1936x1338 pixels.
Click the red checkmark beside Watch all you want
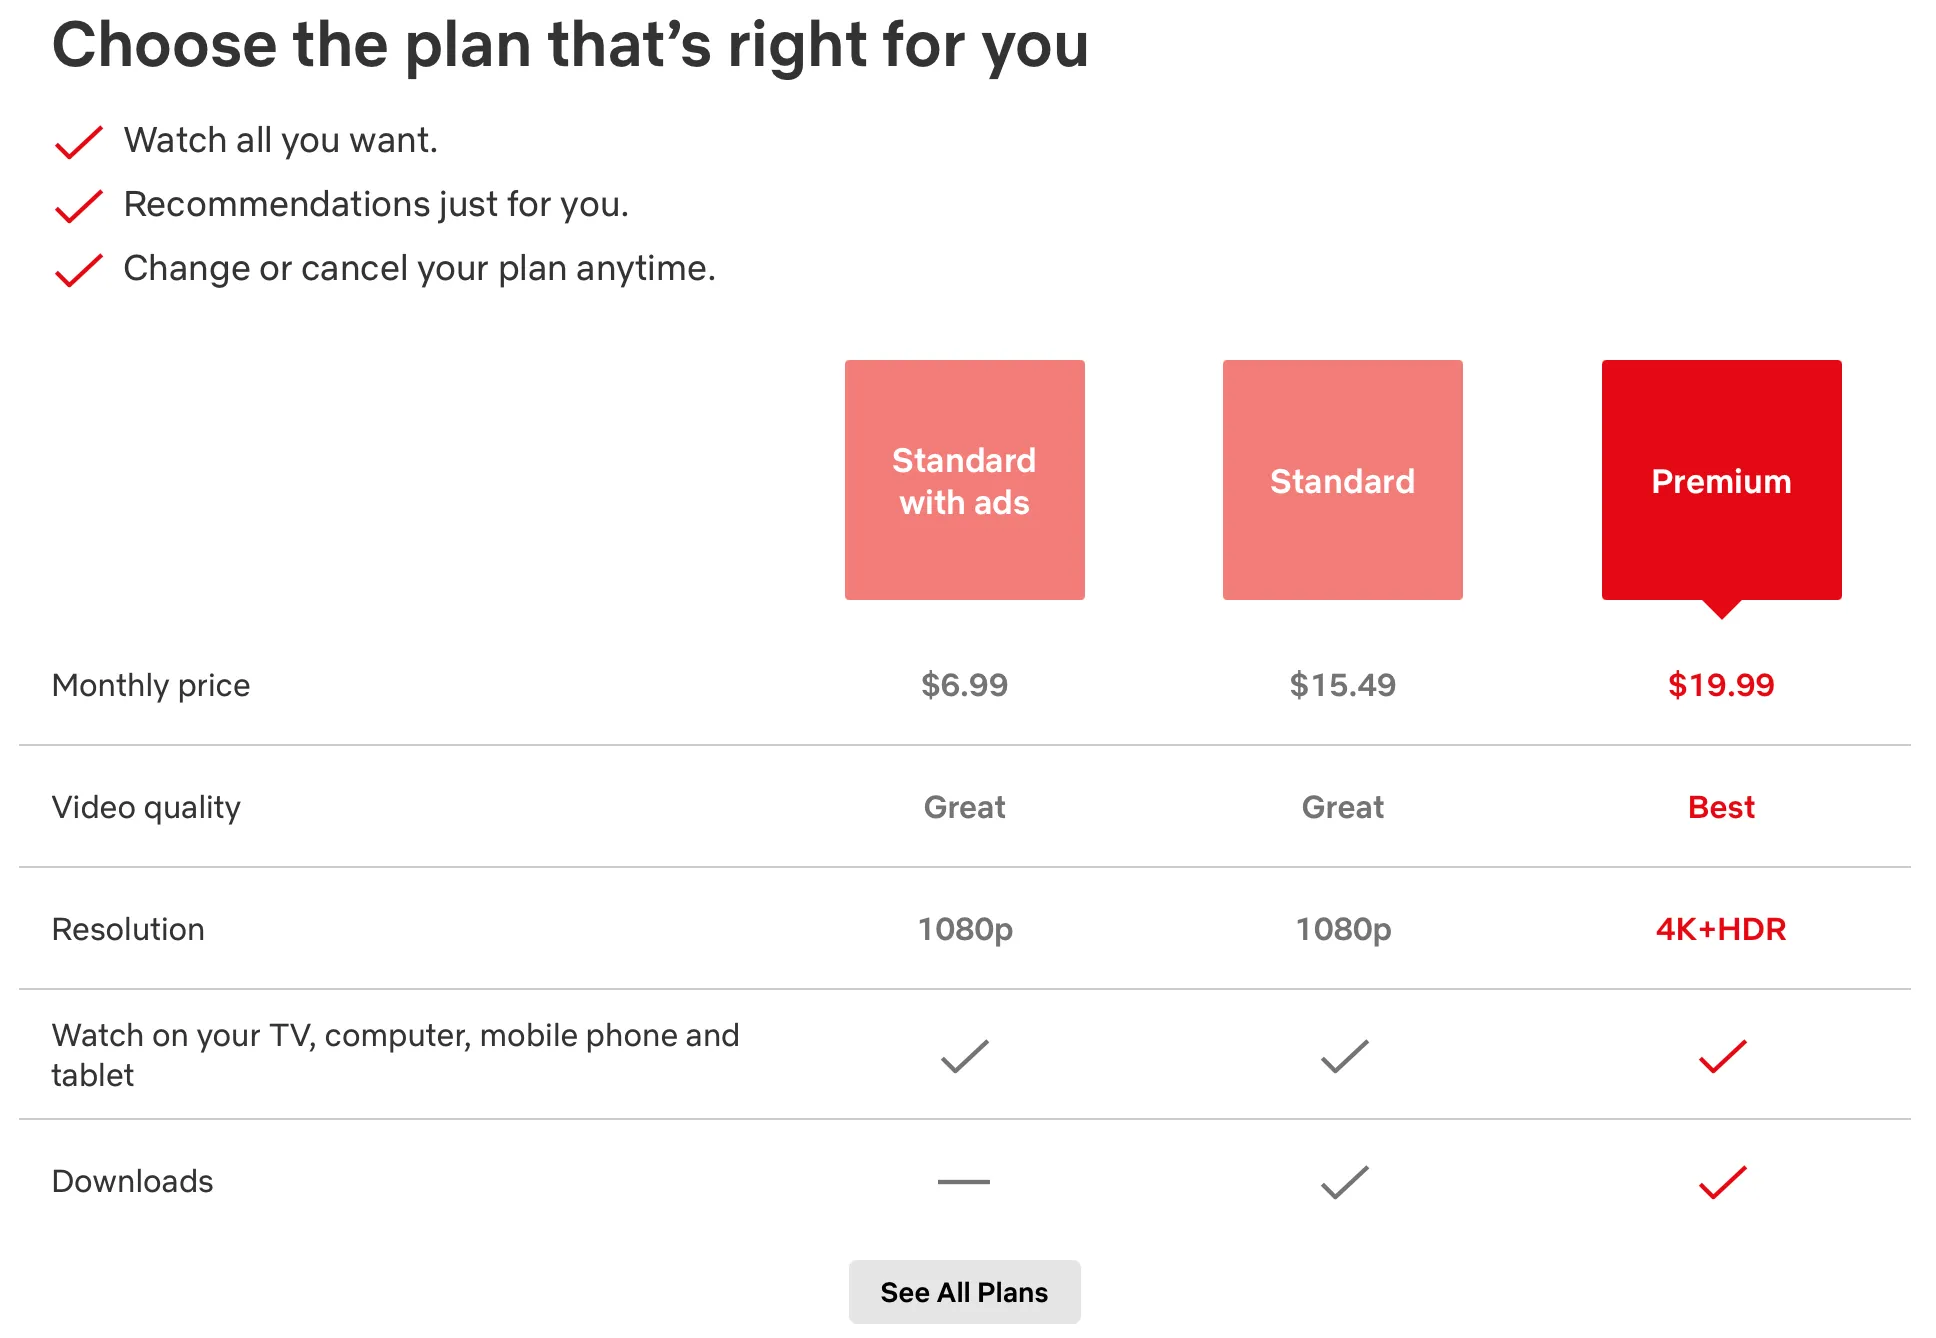point(78,142)
